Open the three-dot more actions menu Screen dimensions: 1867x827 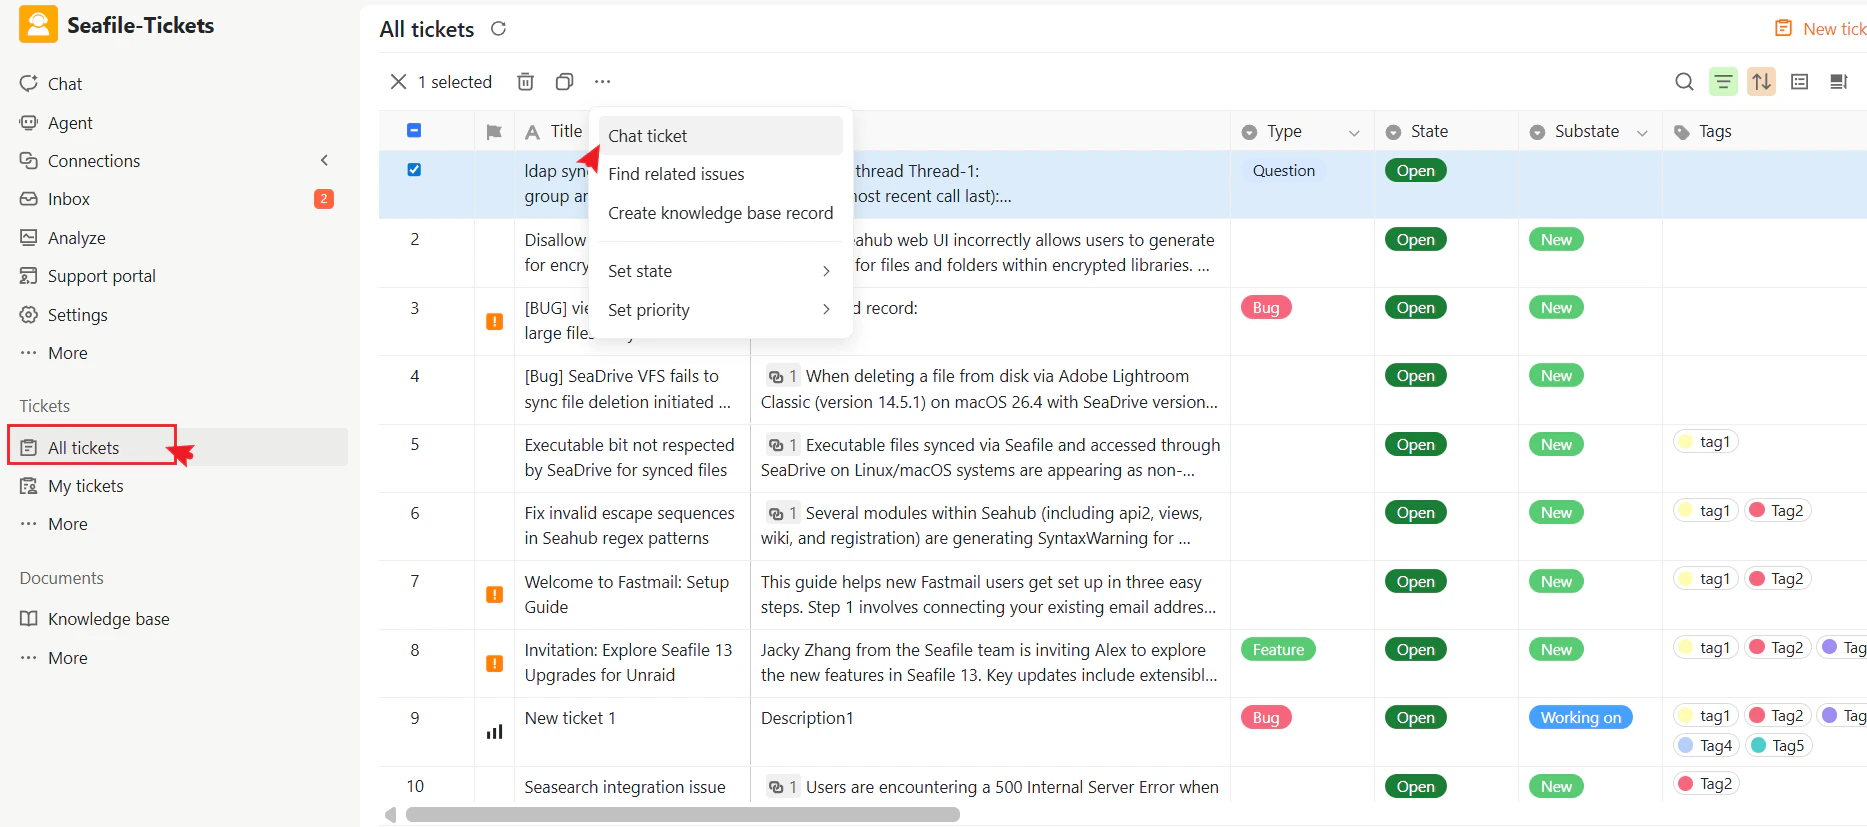[602, 82]
